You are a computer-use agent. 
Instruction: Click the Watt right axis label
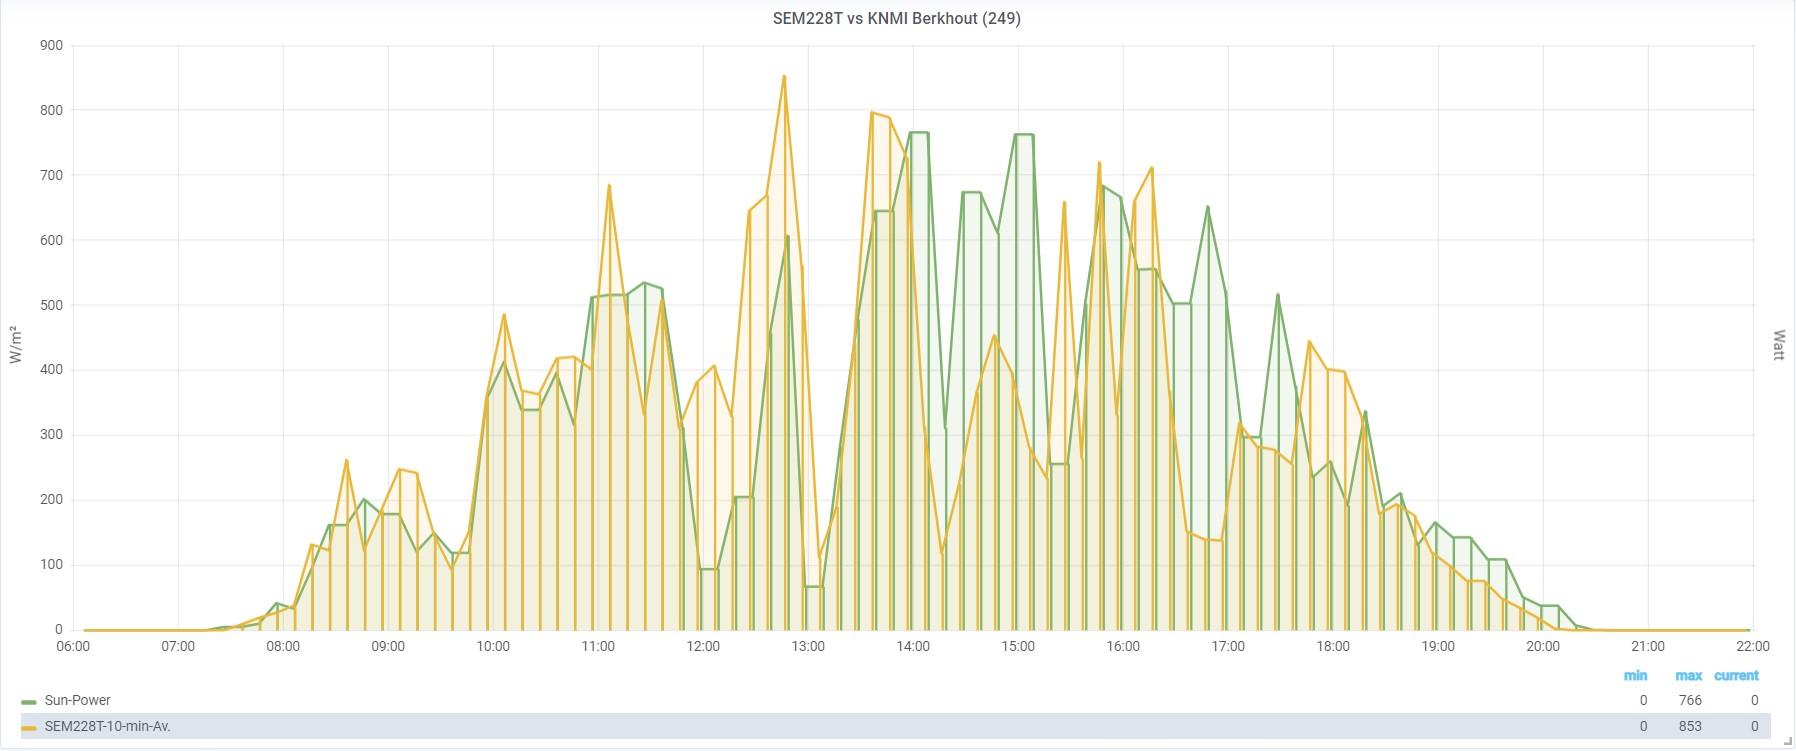click(x=1779, y=344)
